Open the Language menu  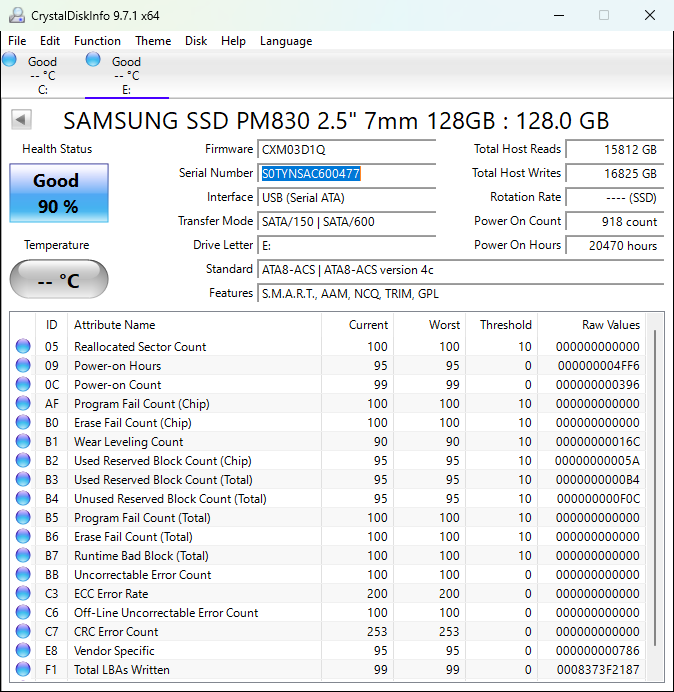tap(286, 41)
